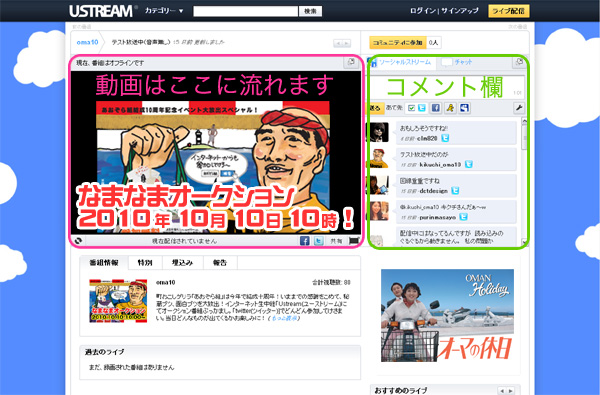This screenshot has width=600, height=395.
Task: Toggle fullscreen on the video player
Action: point(354,241)
